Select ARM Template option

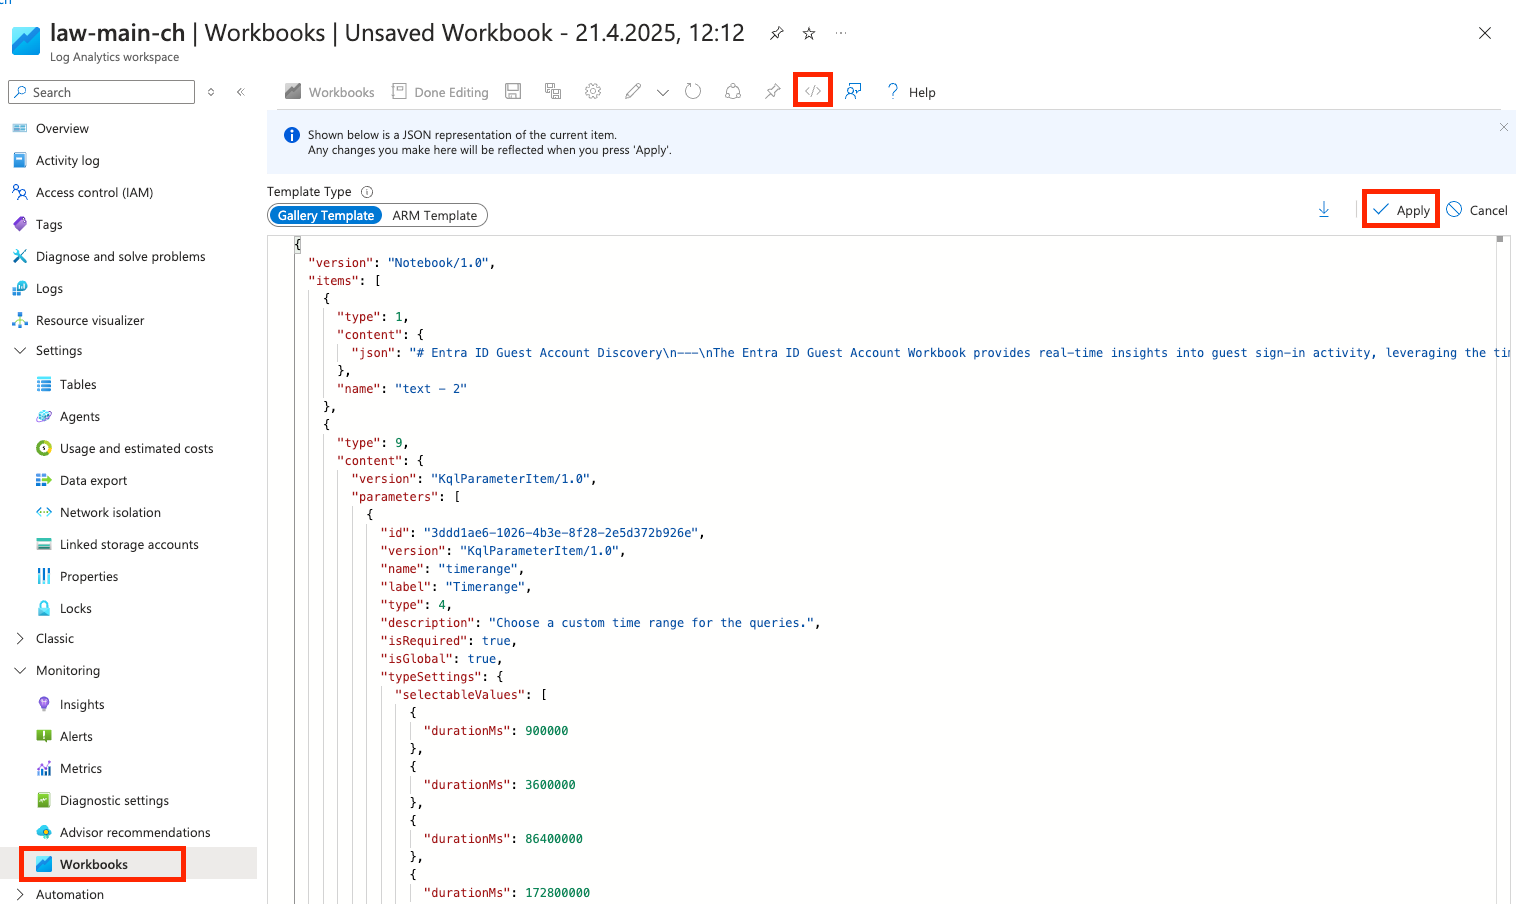435,215
